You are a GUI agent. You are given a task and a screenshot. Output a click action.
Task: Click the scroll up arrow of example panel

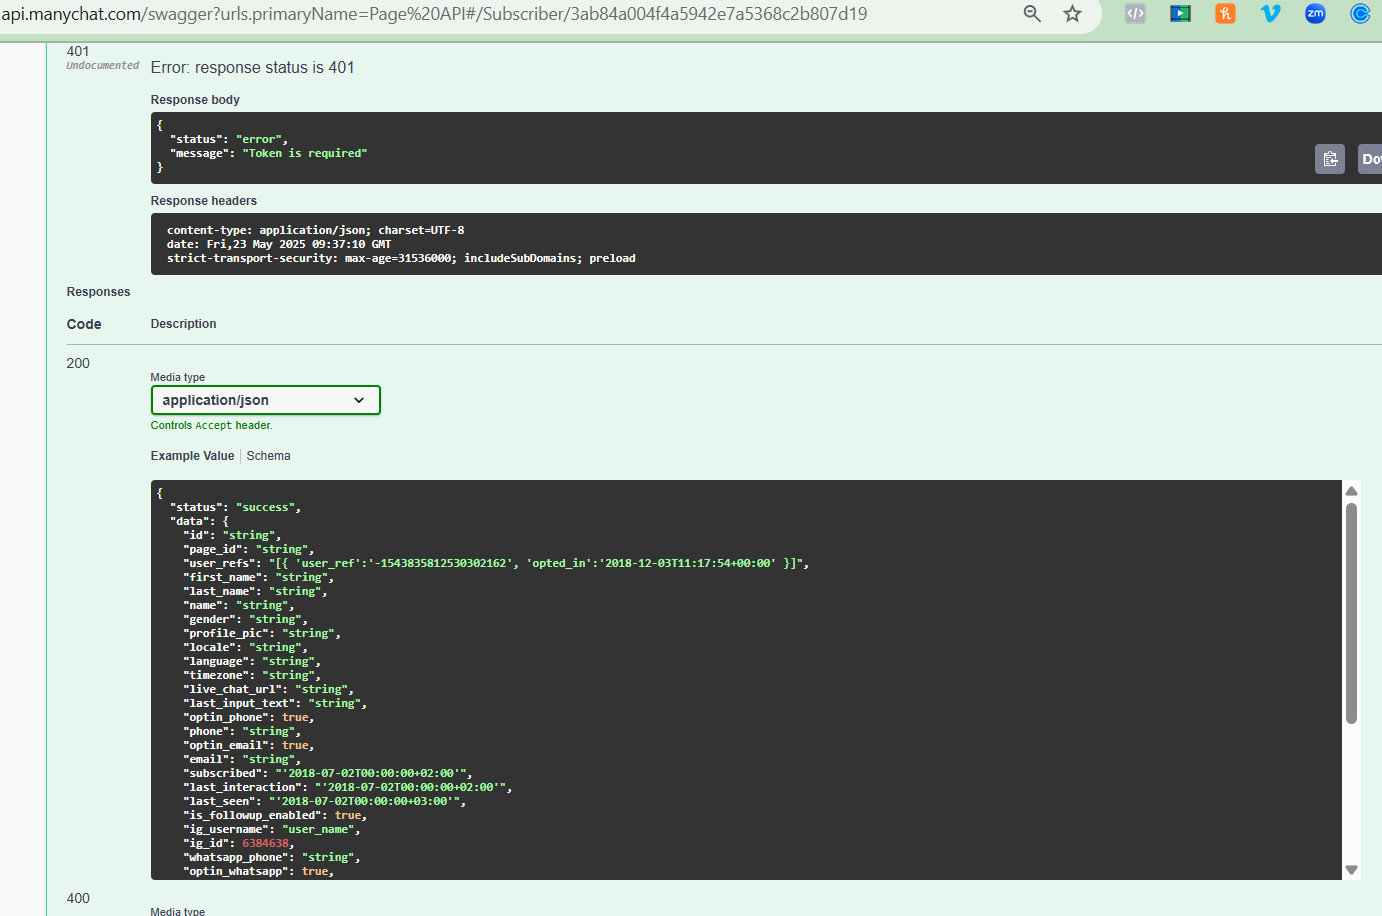point(1351,491)
